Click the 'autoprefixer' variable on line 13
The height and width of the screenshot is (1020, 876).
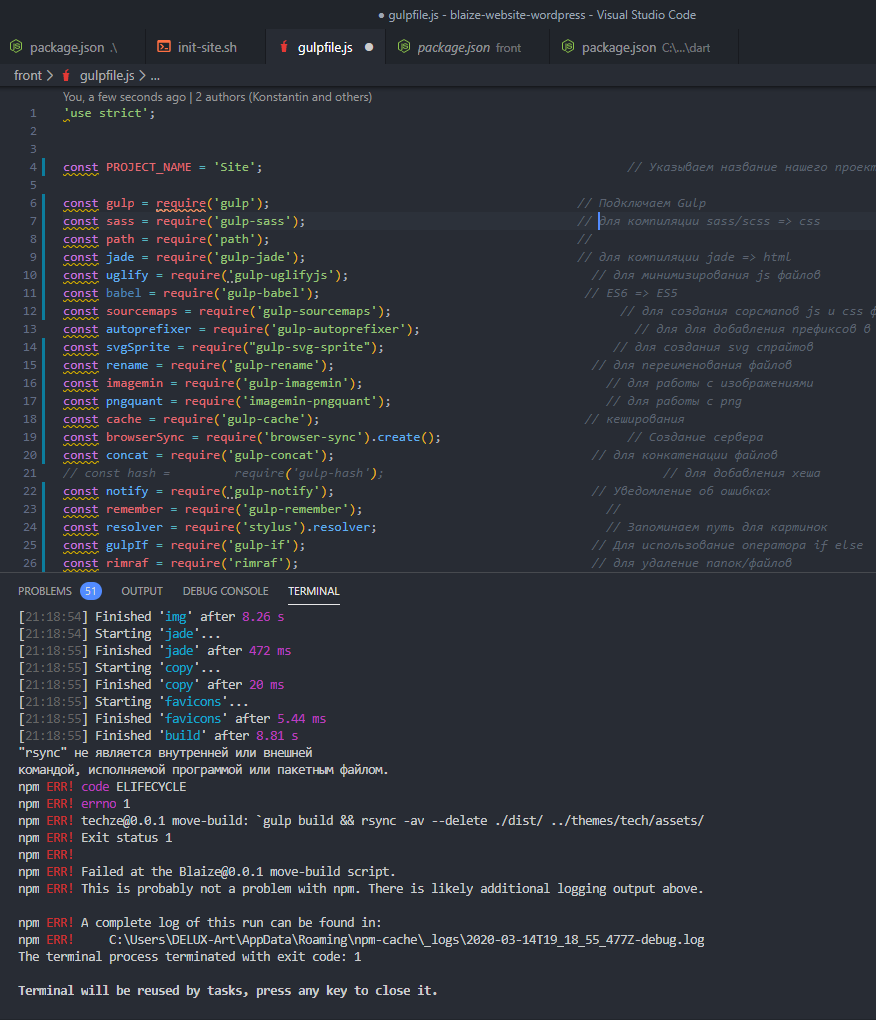tap(149, 329)
